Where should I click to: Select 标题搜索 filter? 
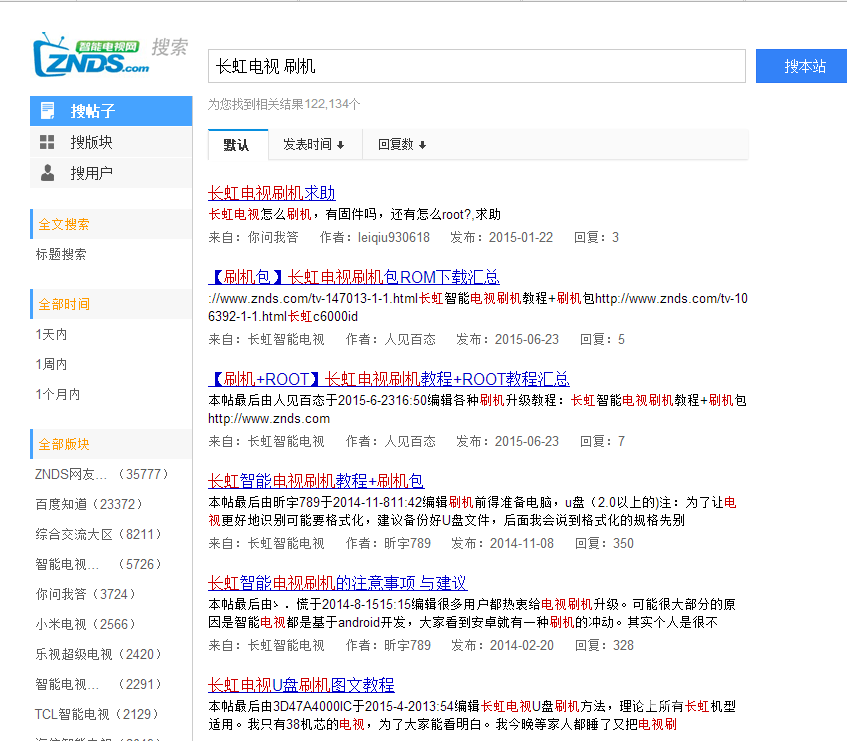click(x=61, y=254)
